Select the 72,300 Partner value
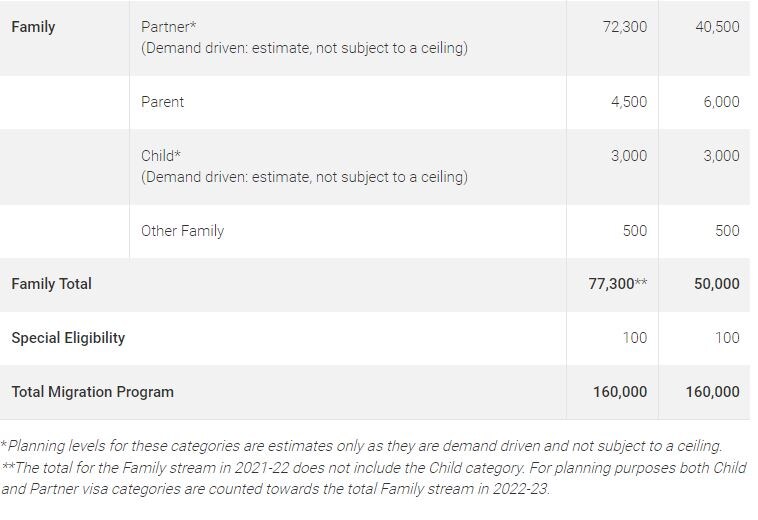Image resolution: width=758 pixels, height=520 pixels. click(624, 27)
